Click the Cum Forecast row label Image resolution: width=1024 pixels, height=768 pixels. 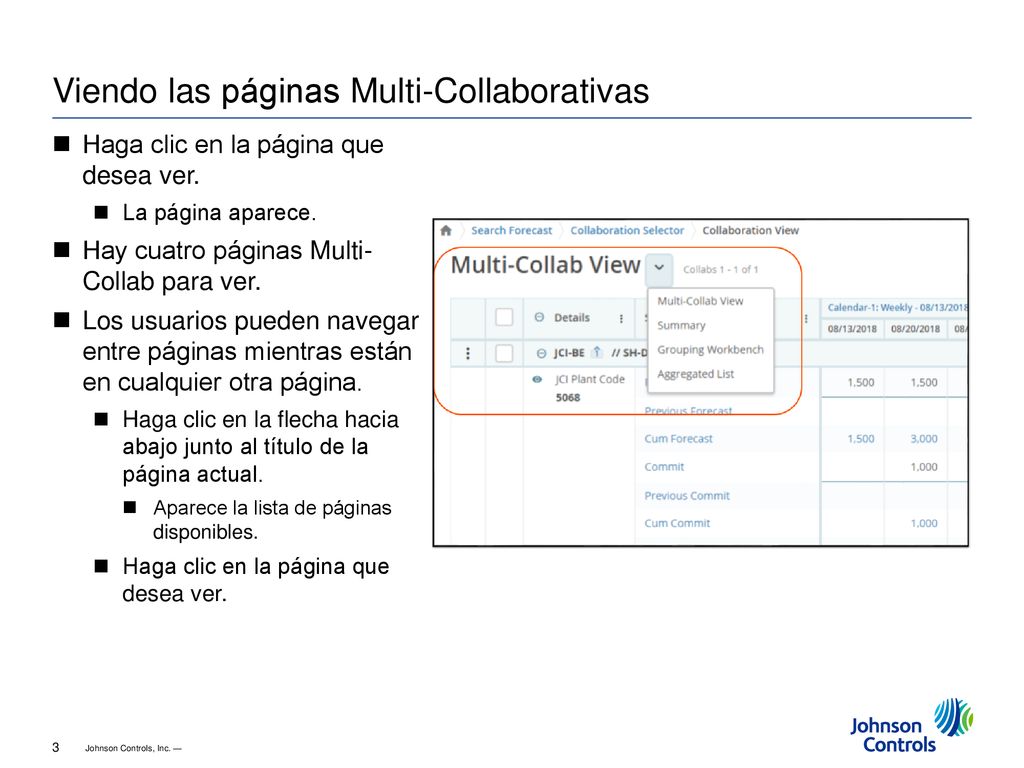click(x=679, y=439)
